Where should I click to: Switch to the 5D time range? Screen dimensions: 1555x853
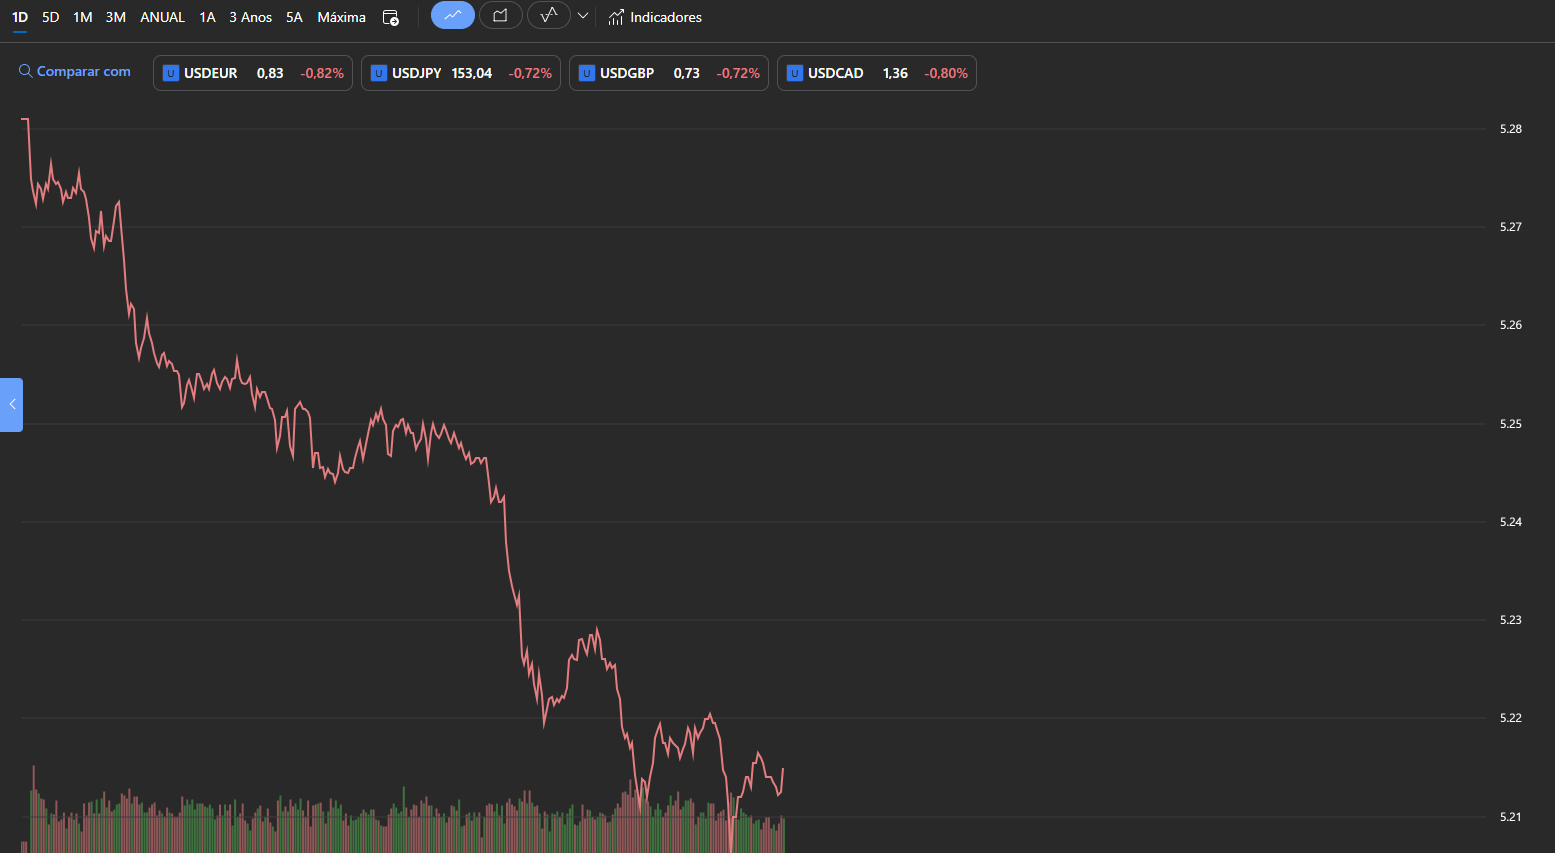pos(50,17)
